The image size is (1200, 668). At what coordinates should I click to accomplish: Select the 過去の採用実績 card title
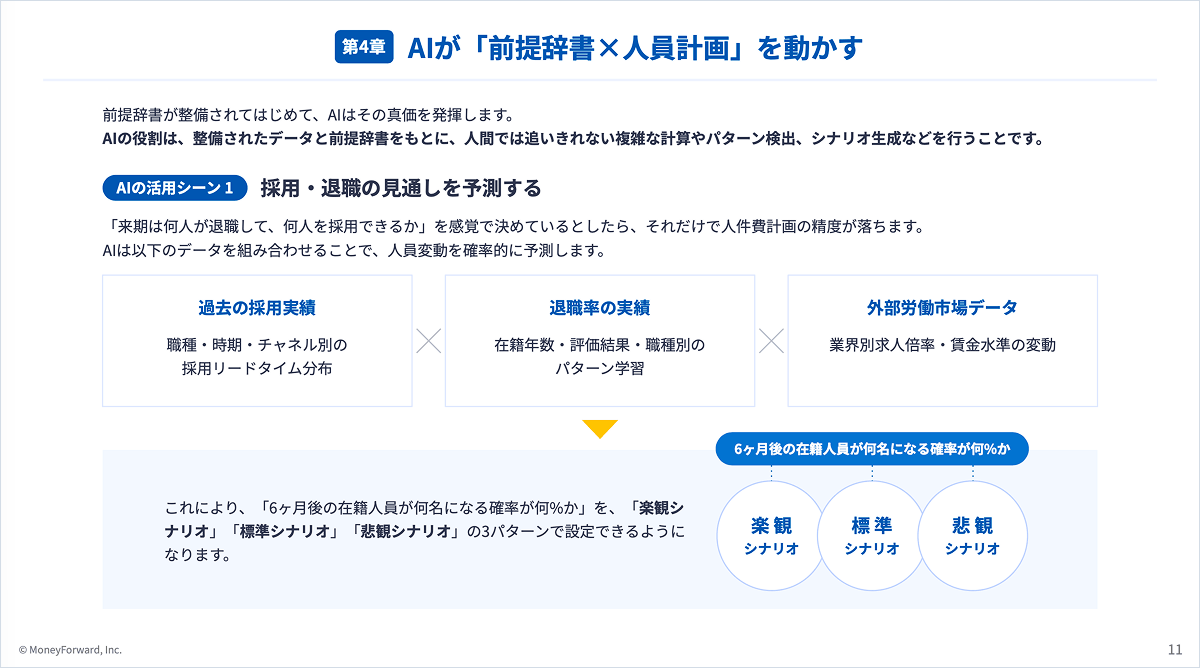click(x=257, y=307)
